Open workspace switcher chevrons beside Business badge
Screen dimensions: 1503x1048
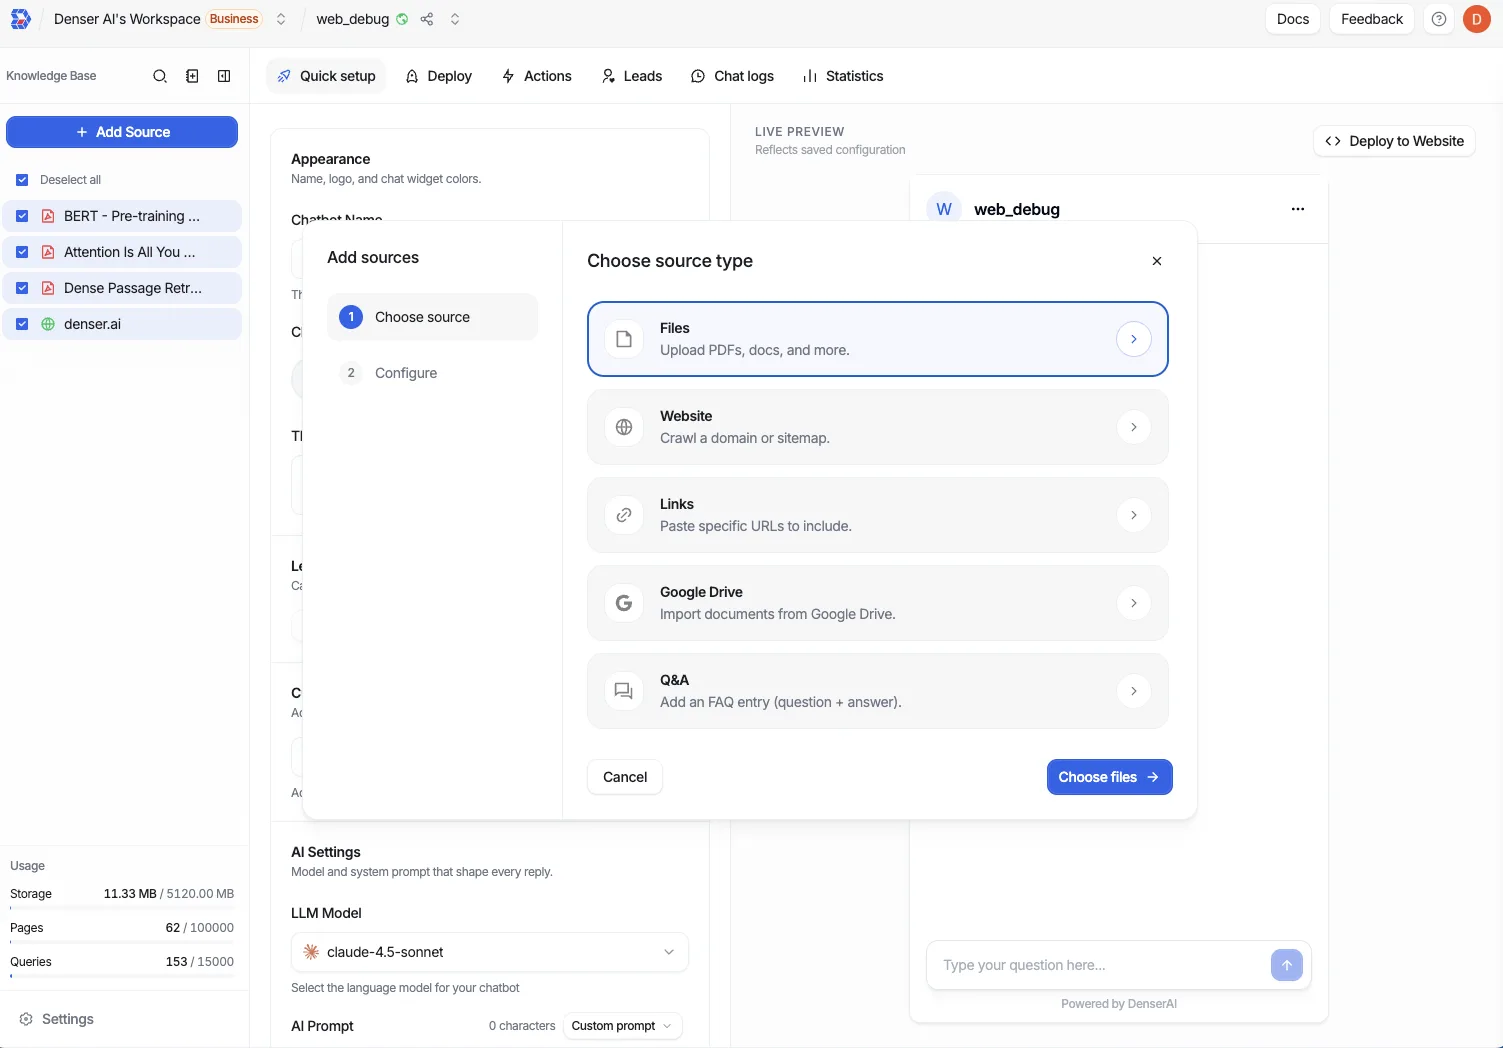point(281,19)
